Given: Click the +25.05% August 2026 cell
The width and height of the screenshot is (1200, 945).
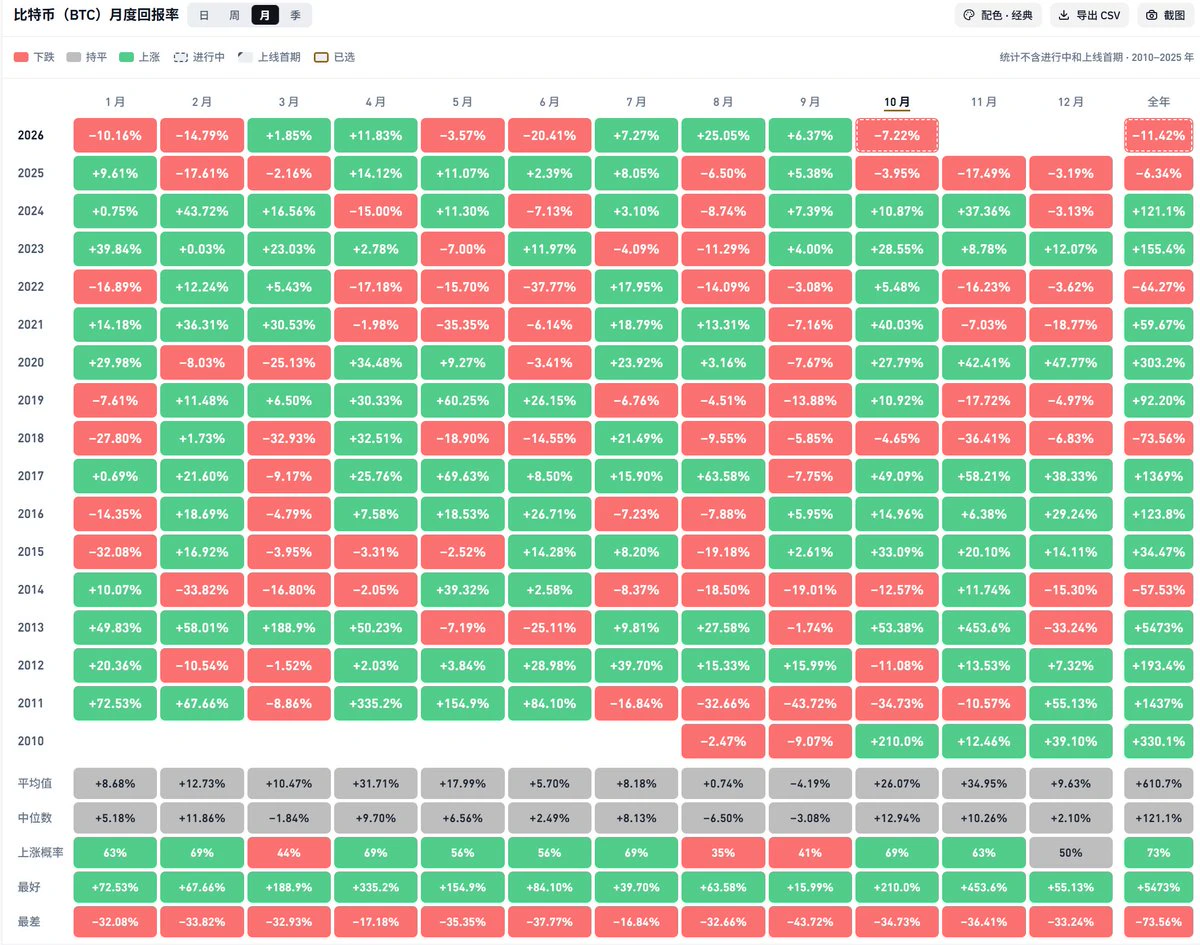Looking at the screenshot, I should point(723,135).
